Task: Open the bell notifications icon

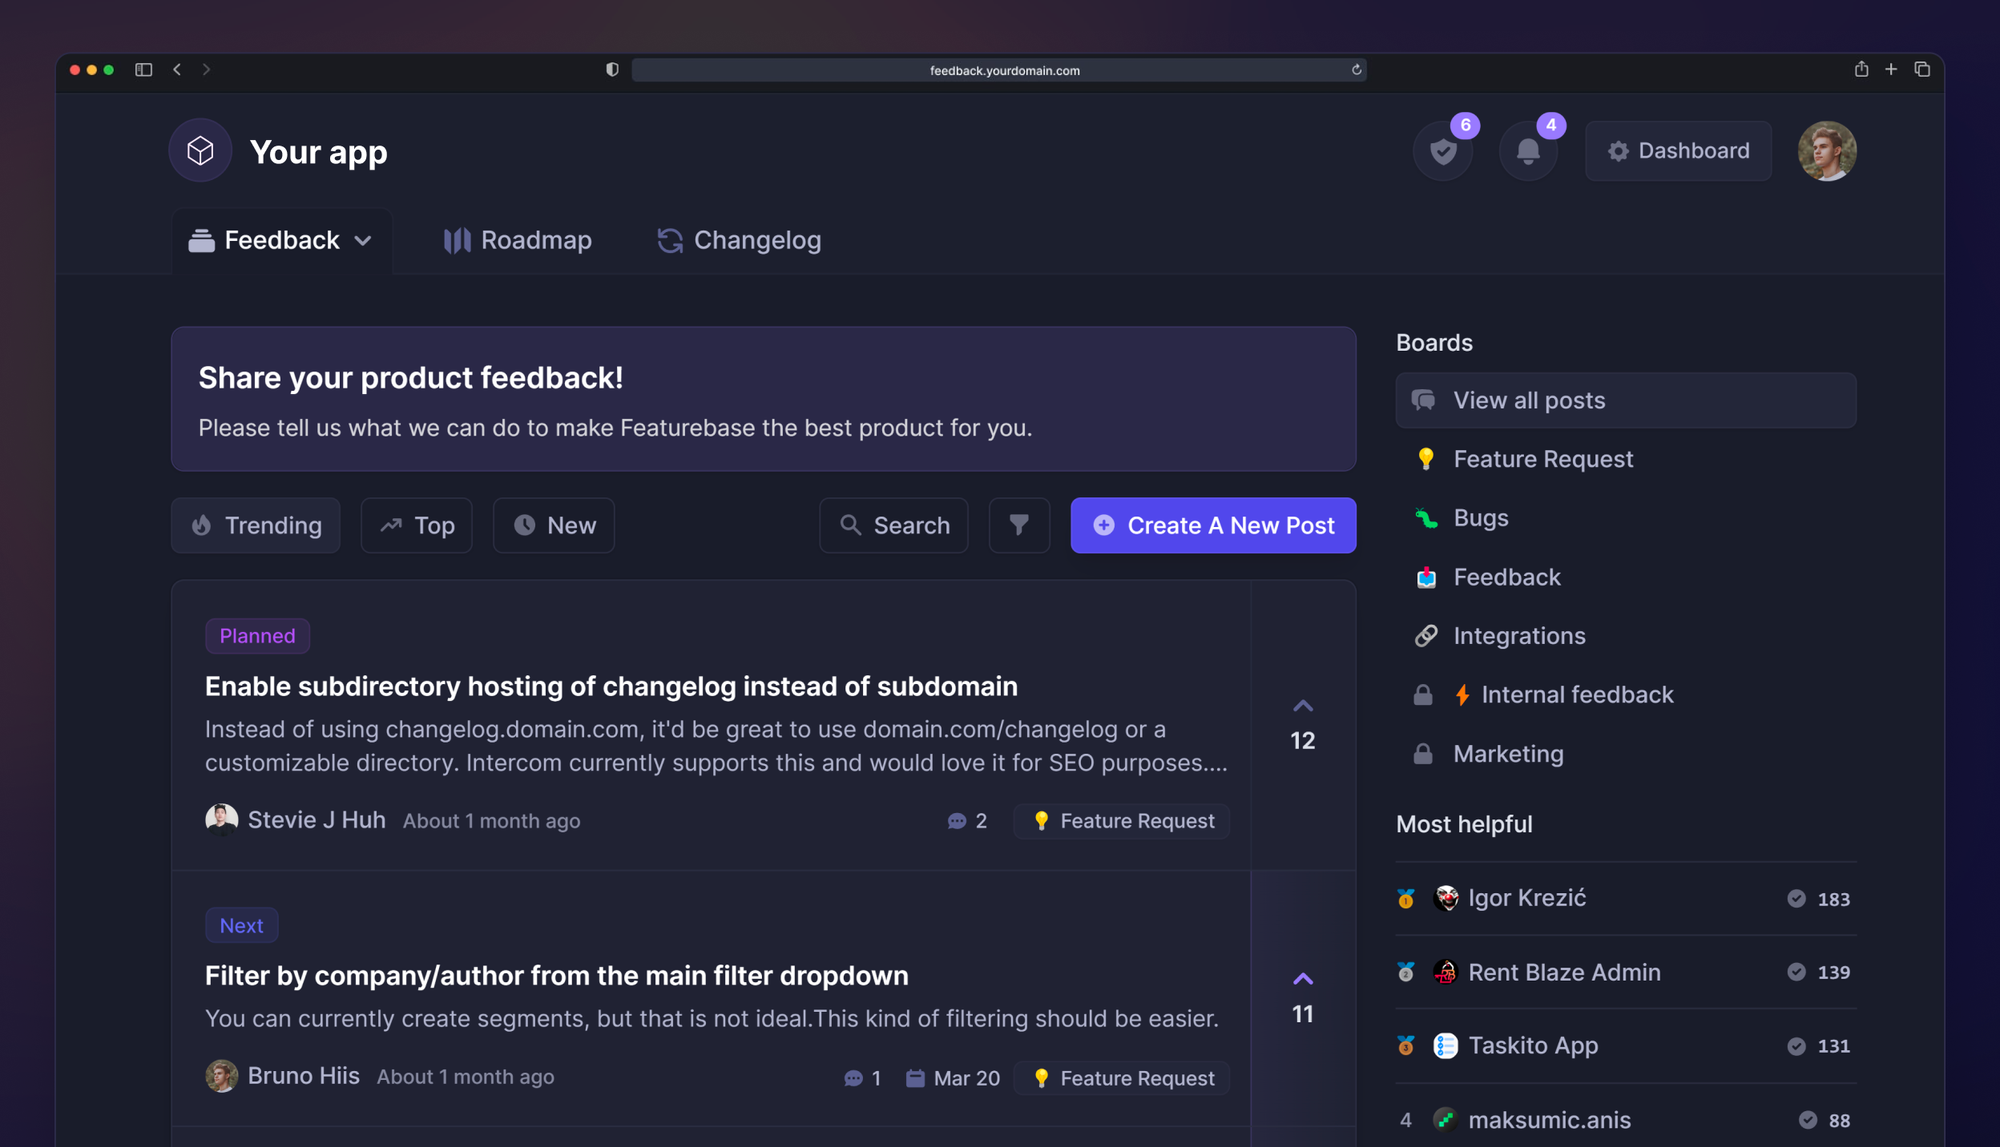Action: pos(1528,150)
